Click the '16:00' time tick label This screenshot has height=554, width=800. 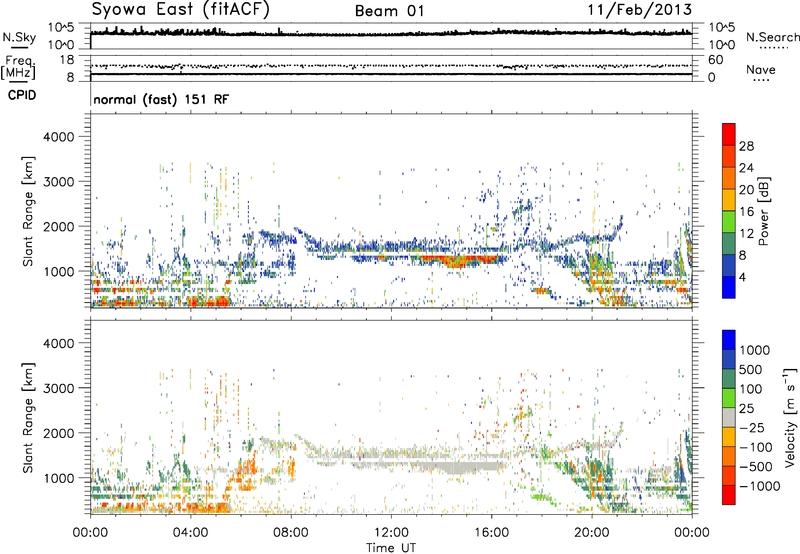click(x=492, y=533)
